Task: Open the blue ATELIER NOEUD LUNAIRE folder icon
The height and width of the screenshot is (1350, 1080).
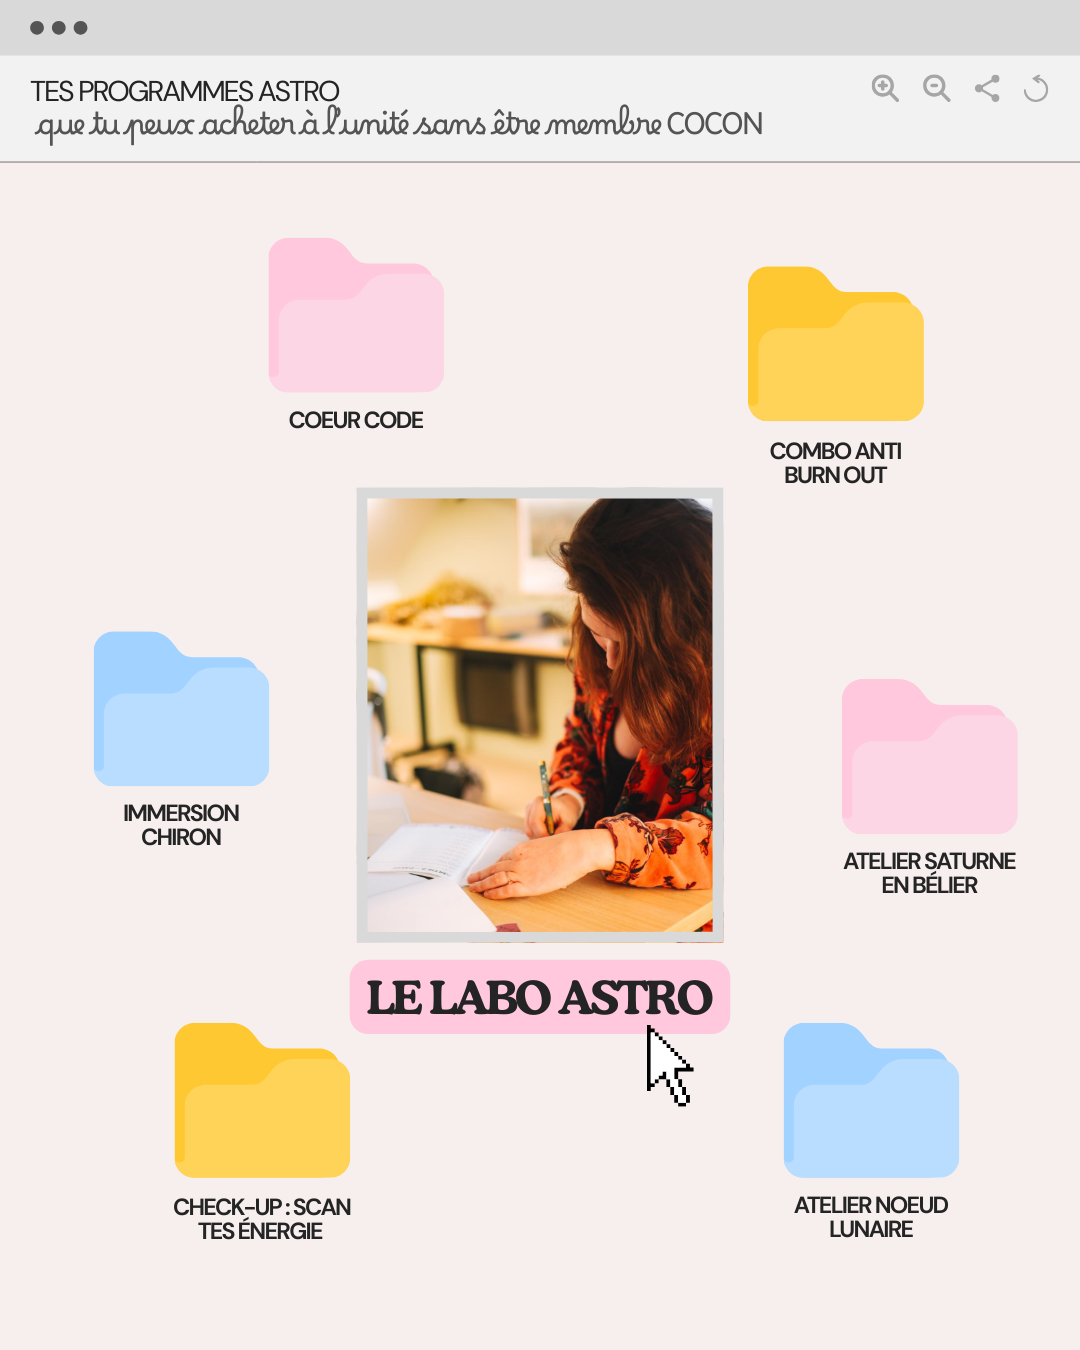Action: pyautogui.click(x=871, y=1101)
